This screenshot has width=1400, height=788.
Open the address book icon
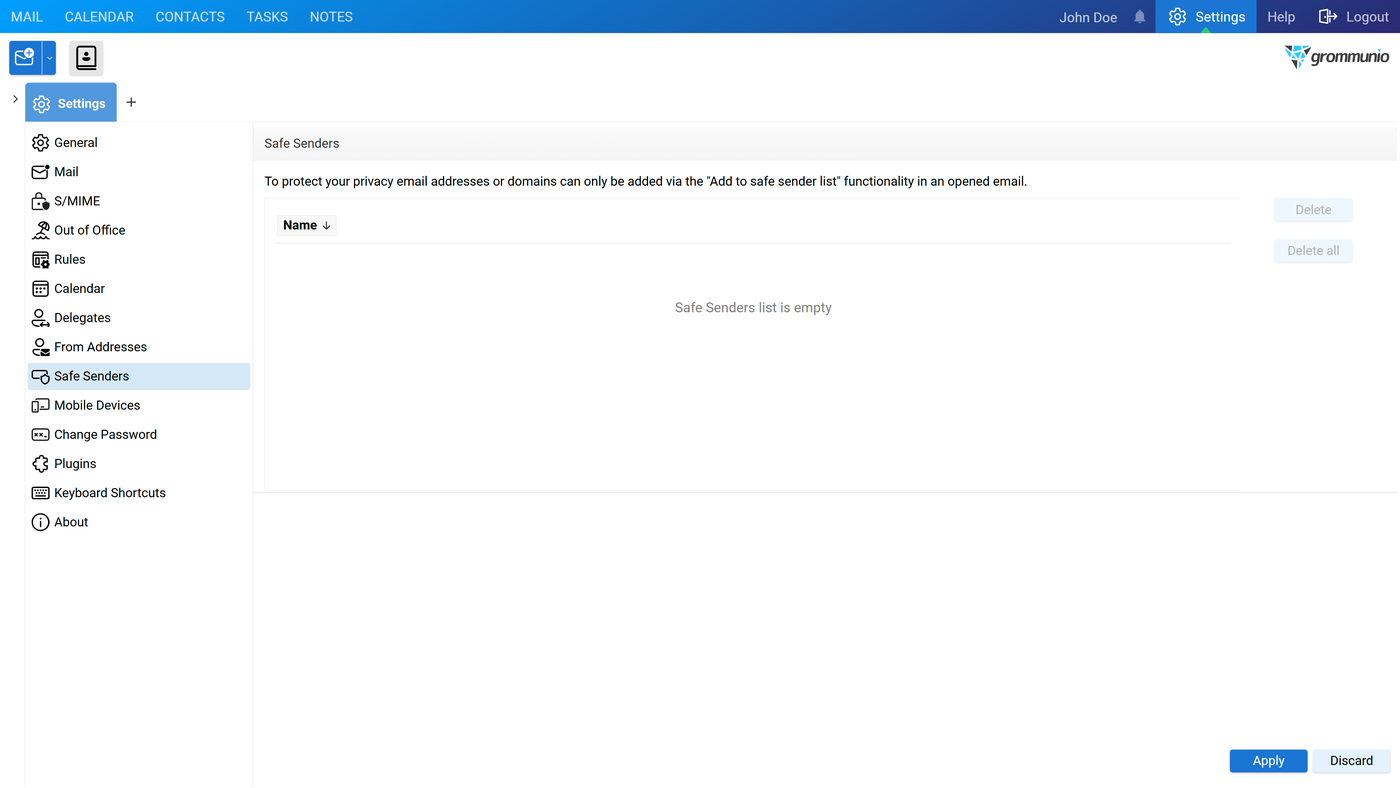pos(87,58)
